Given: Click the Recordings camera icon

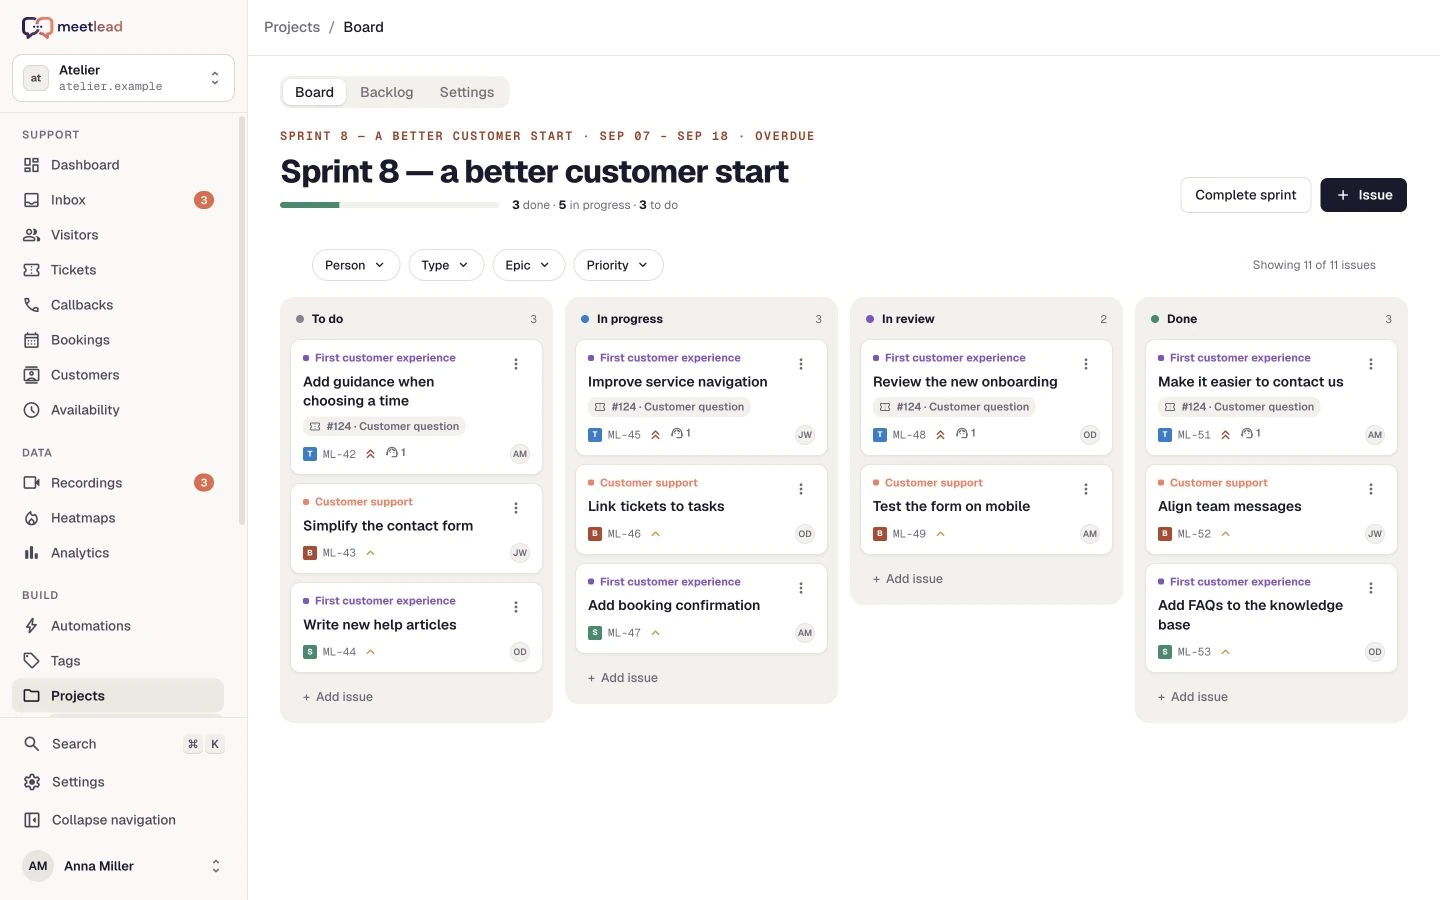Looking at the screenshot, I should pos(32,483).
